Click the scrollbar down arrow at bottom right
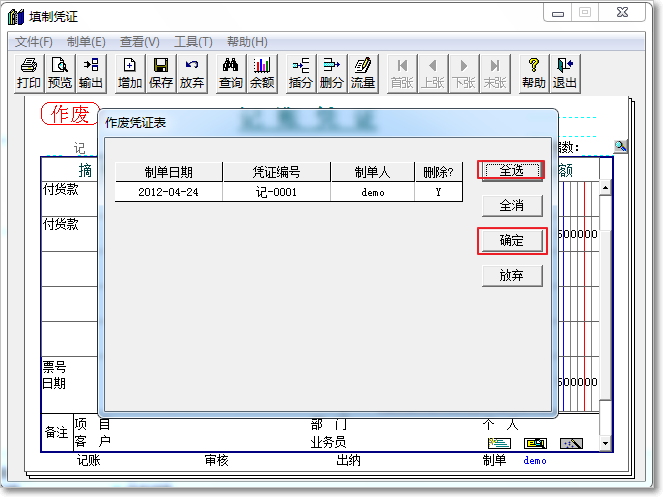This screenshot has width=663, height=497. (604, 442)
